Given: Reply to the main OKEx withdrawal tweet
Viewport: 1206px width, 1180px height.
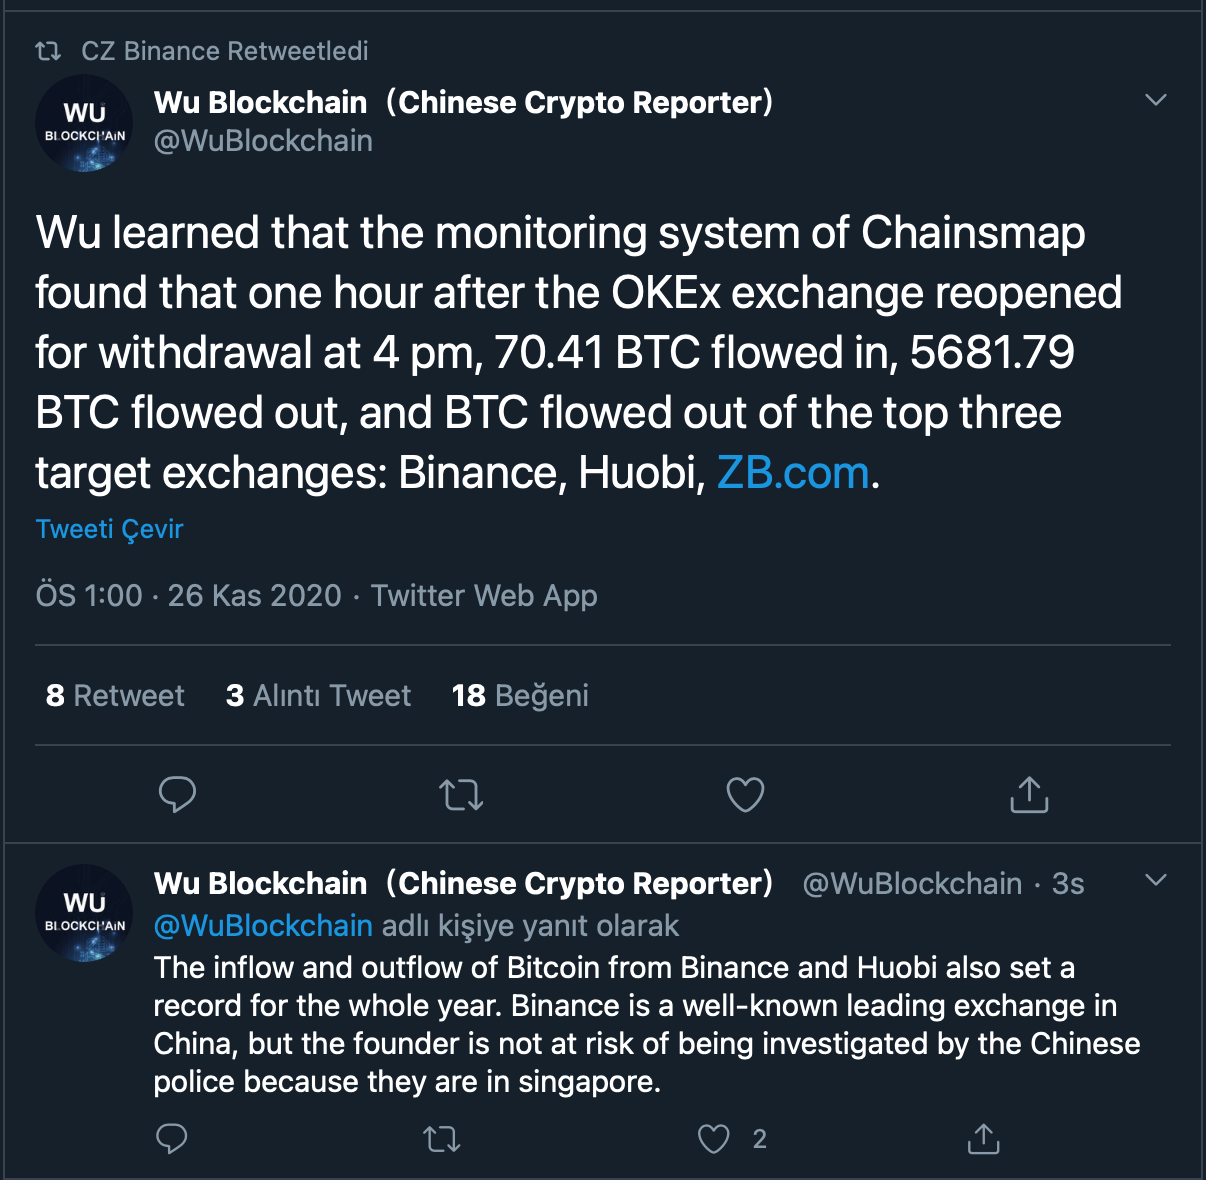Looking at the screenshot, I should click(x=177, y=795).
